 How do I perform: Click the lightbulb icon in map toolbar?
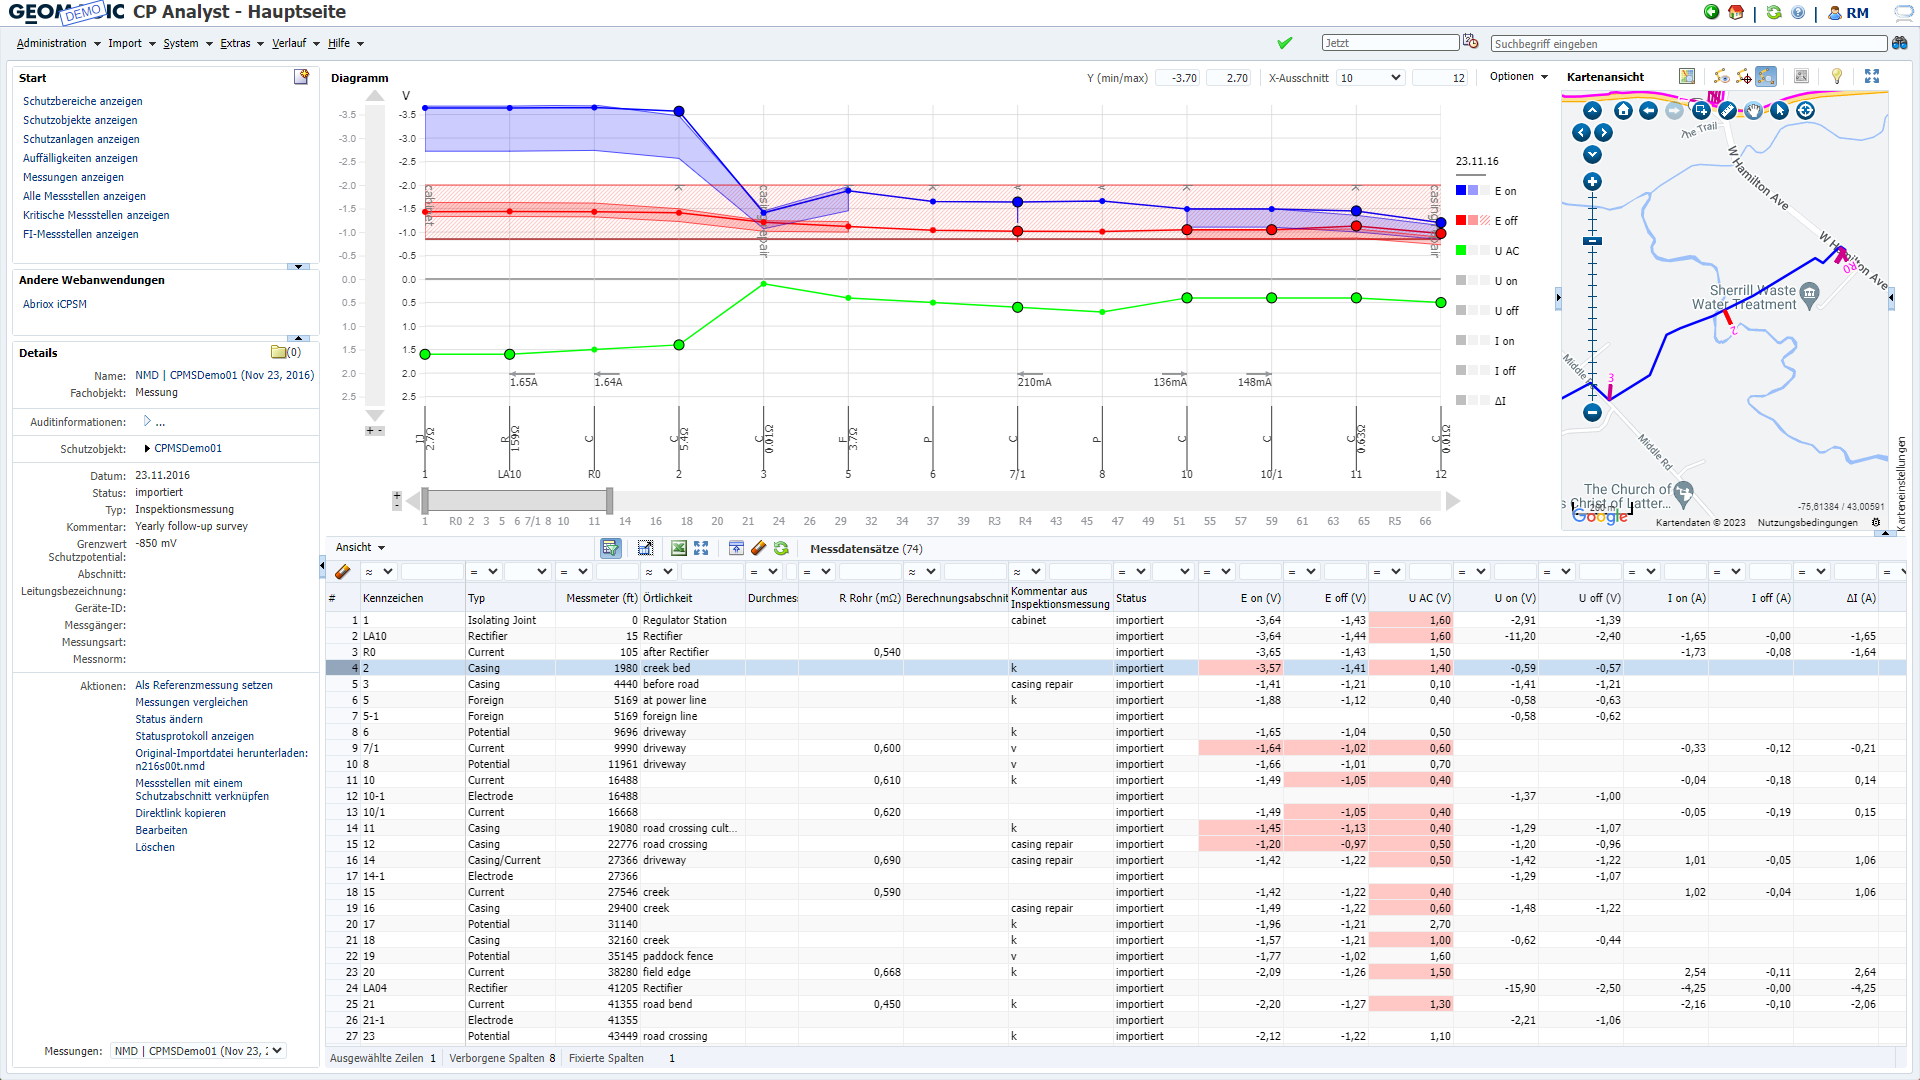(x=1836, y=77)
